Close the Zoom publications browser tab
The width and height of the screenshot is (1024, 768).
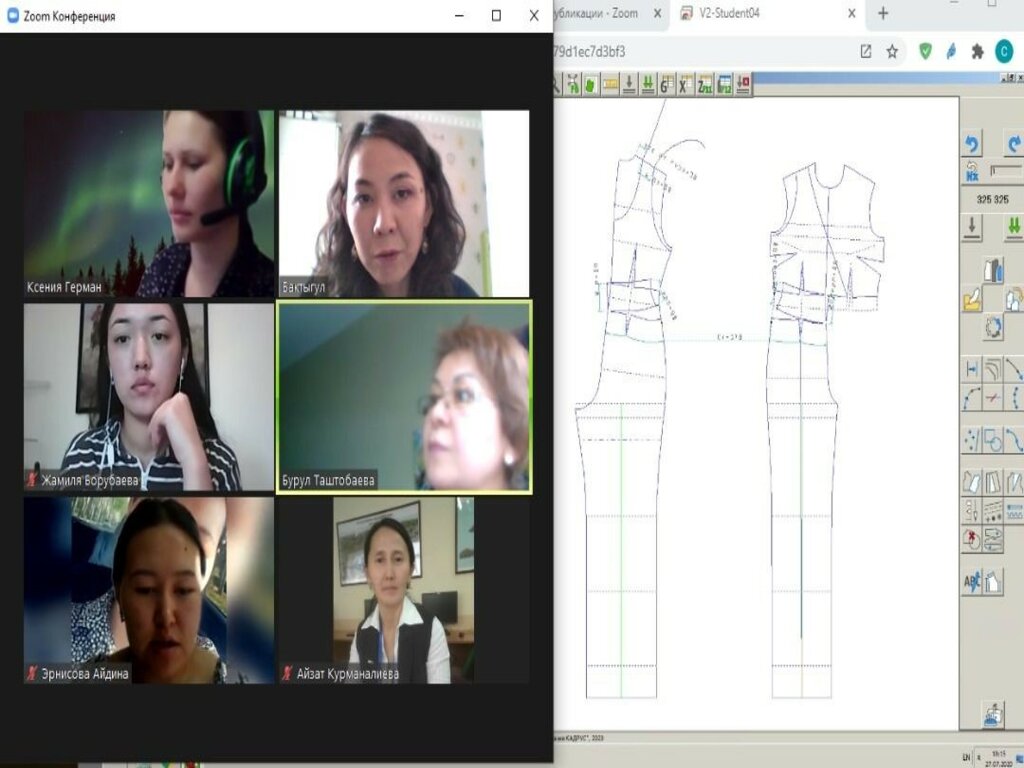click(658, 13)
